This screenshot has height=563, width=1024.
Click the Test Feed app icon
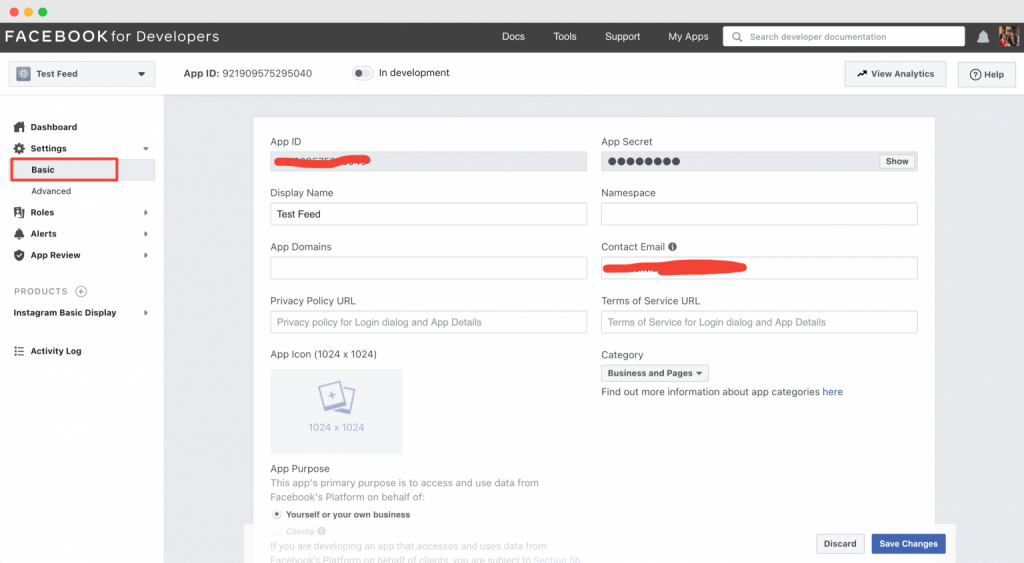(24, 74)
